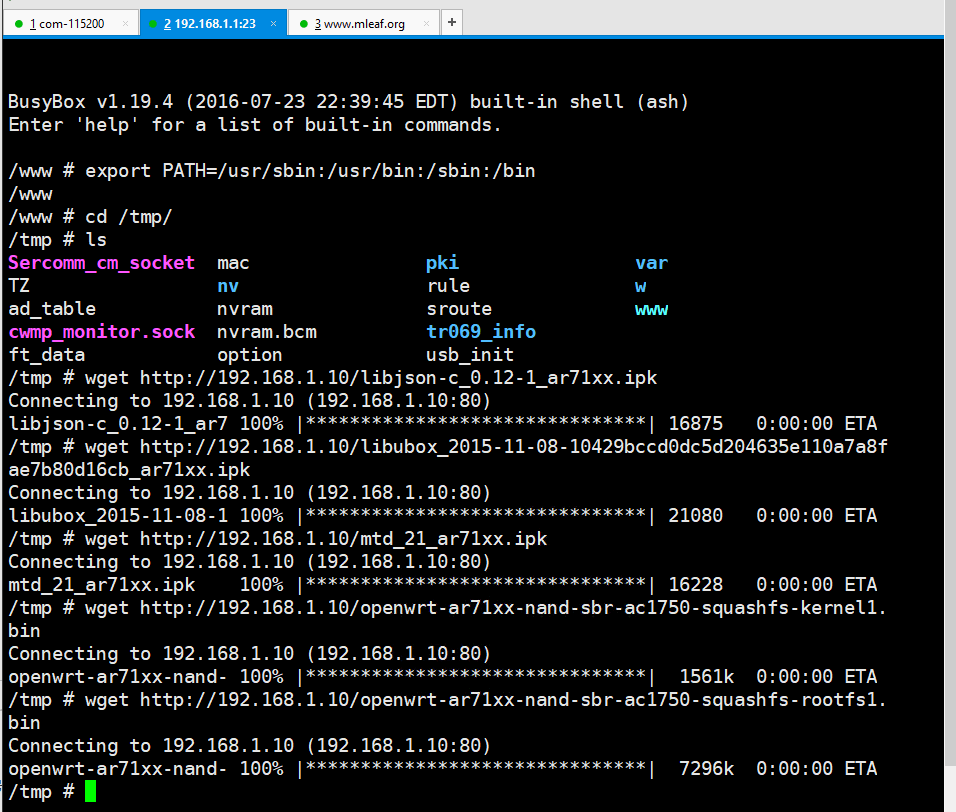Close the 192.168.1.1:23 tab
This screenshot has width=956, height=812.
click(x=274, y=23)
